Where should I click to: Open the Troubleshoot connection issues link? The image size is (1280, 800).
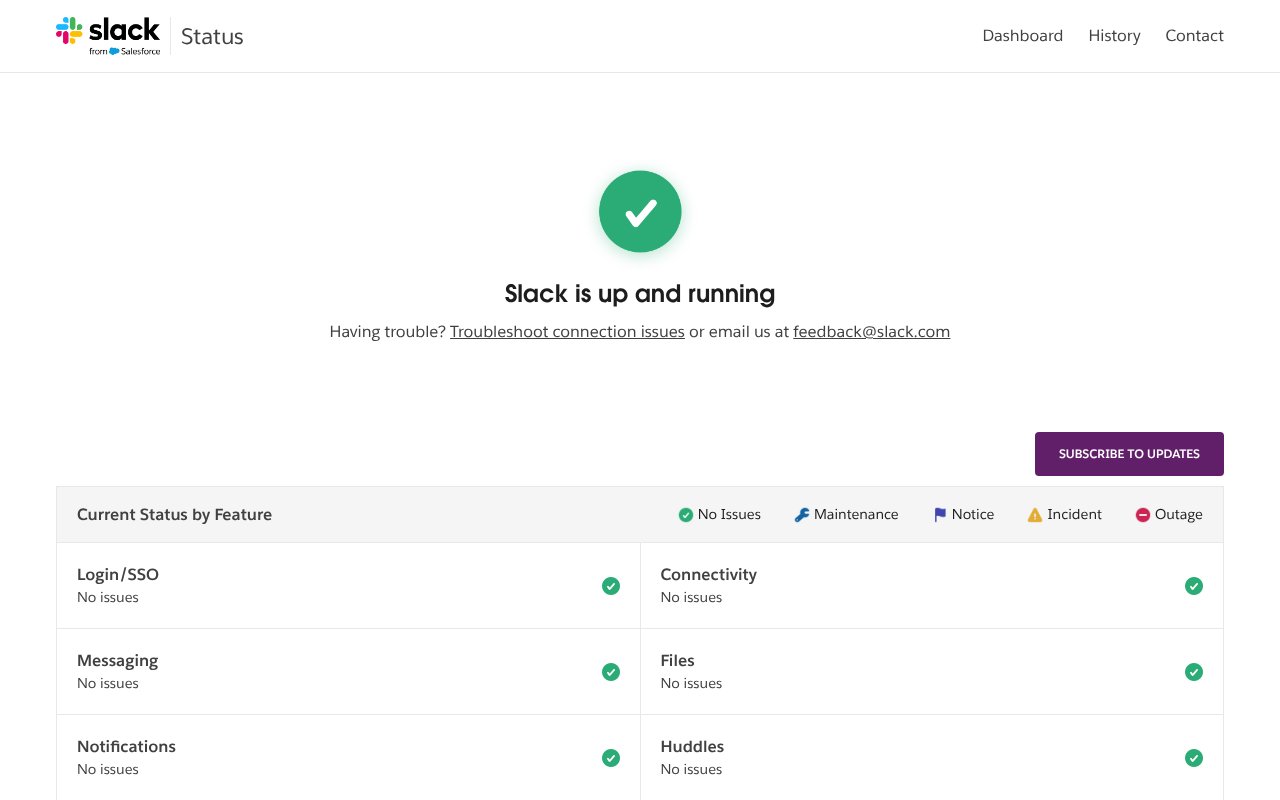[x=567, y=332]
